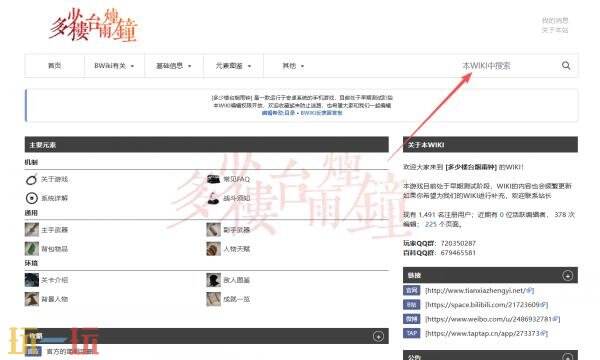
Task: Click the site logo at top left
Action: [93, 25]
